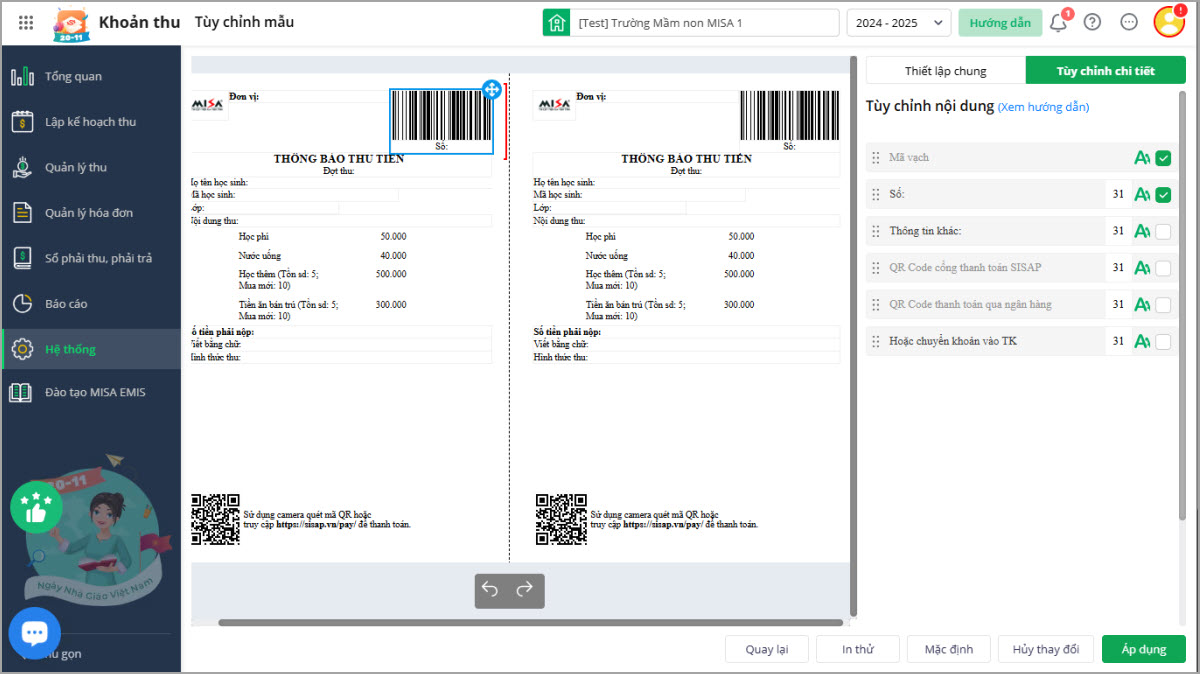Click the move handle on the barcode
Screen dimensions: 1200x674
pos(492,89)
